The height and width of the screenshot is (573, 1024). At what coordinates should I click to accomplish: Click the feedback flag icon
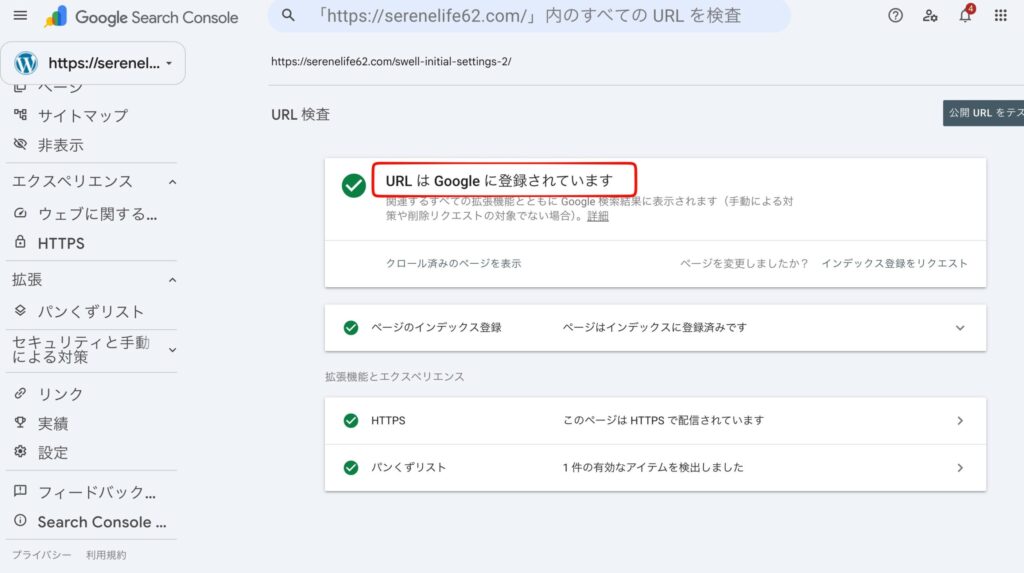click(20, 491)
